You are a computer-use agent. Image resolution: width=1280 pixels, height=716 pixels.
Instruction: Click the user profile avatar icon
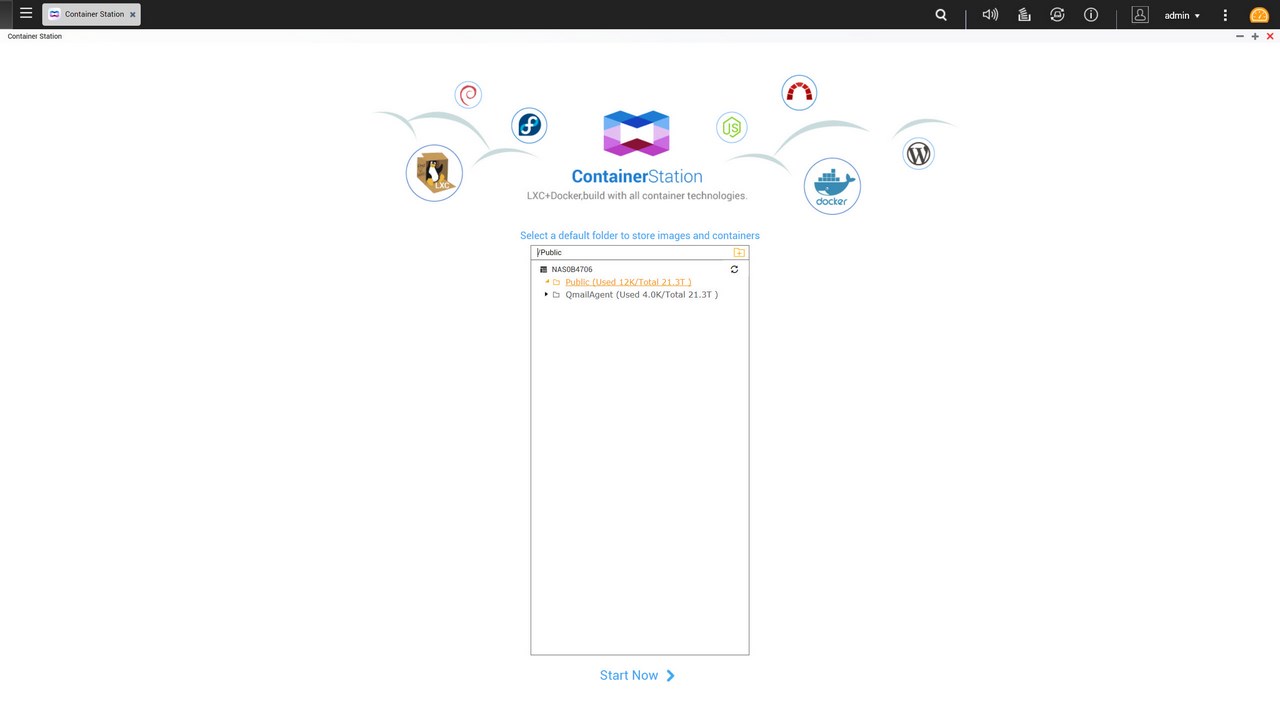click(x=1140, y=15)
